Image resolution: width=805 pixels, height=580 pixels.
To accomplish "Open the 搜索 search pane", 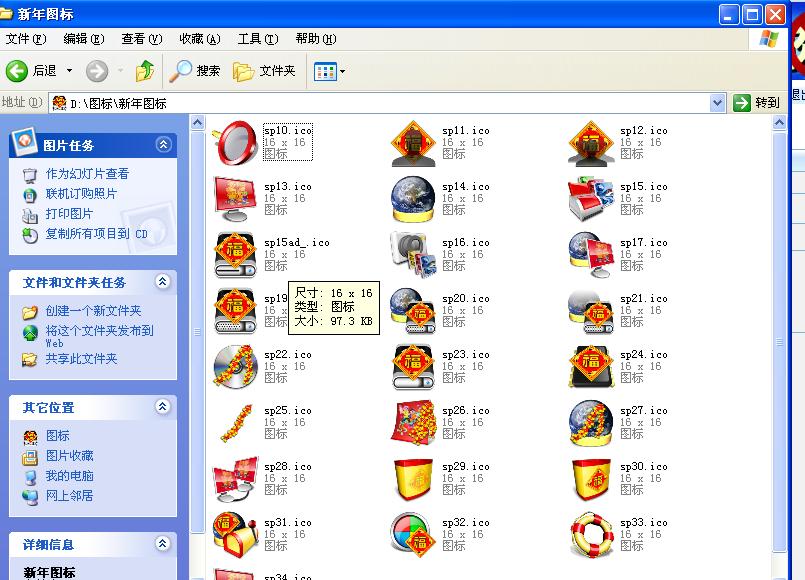I will pyautogui.click(x=195, y=71).
